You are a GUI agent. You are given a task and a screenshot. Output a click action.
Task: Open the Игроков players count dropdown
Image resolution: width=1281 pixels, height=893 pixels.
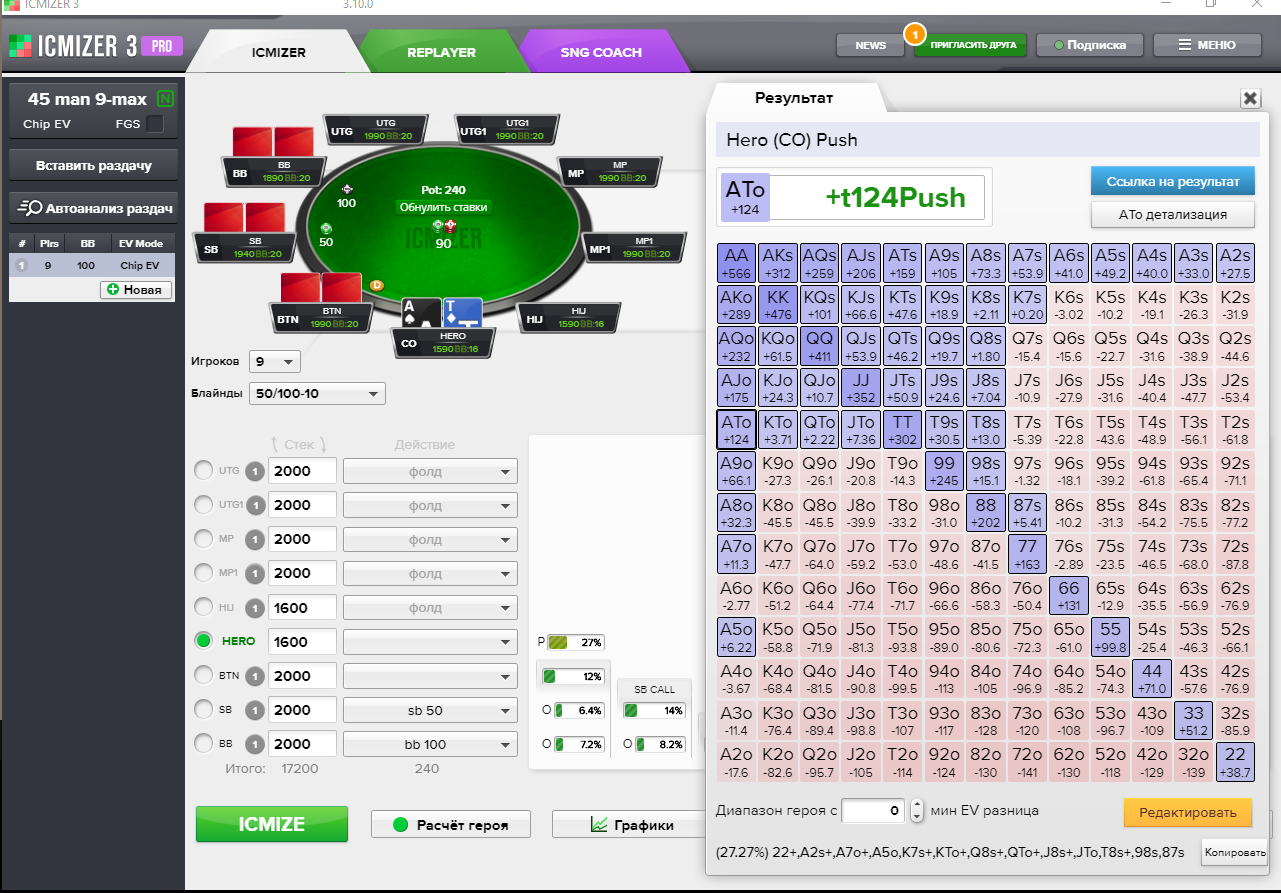274,361
